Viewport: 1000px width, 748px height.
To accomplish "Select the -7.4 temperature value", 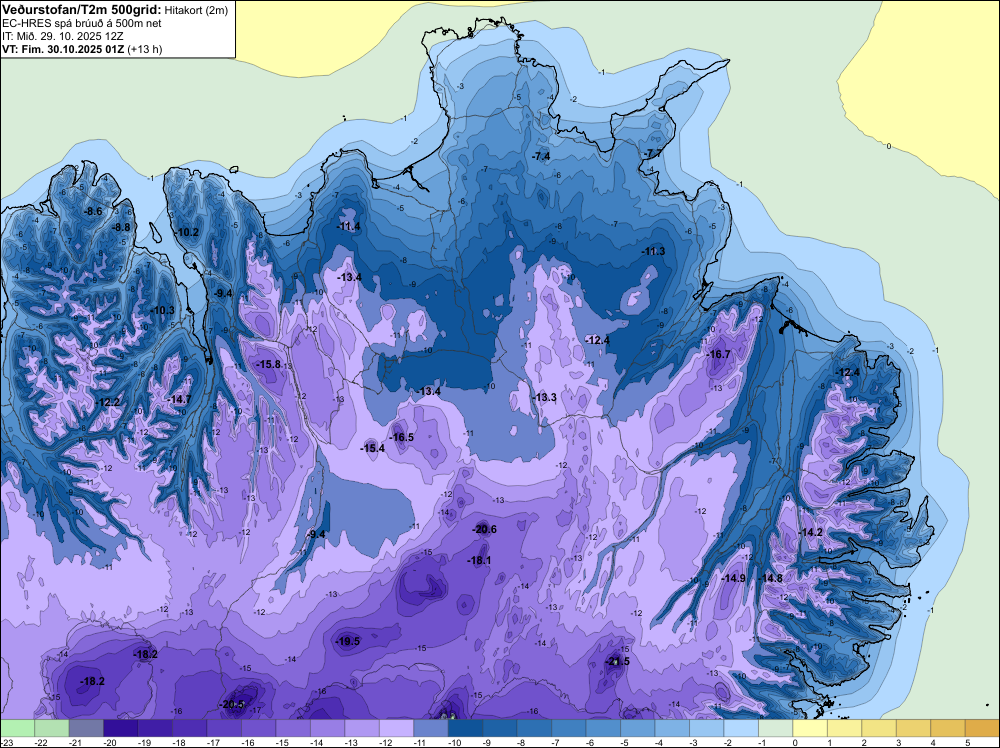I will tap(541, 156).
